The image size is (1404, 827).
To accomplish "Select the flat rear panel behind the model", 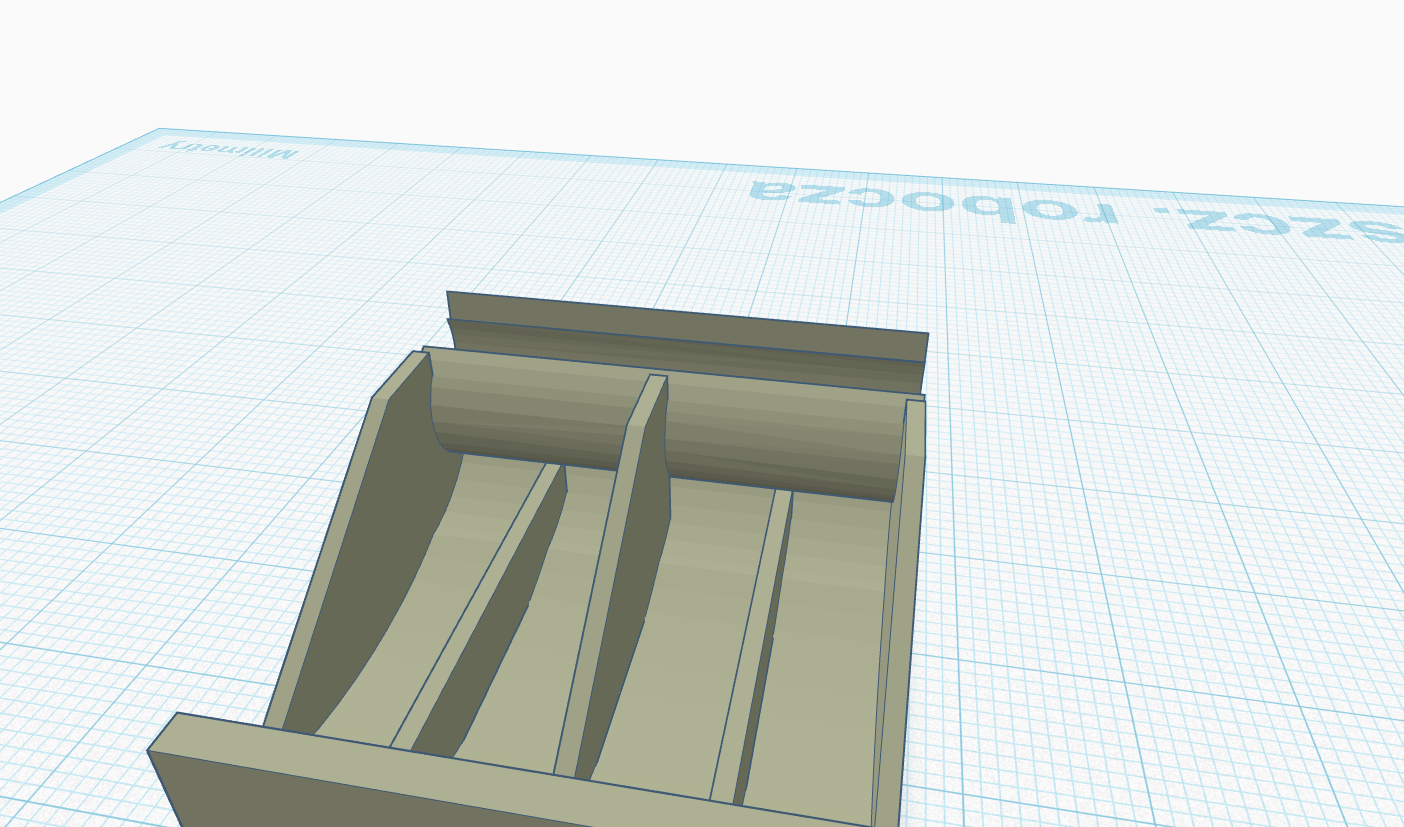I will 687,327.
